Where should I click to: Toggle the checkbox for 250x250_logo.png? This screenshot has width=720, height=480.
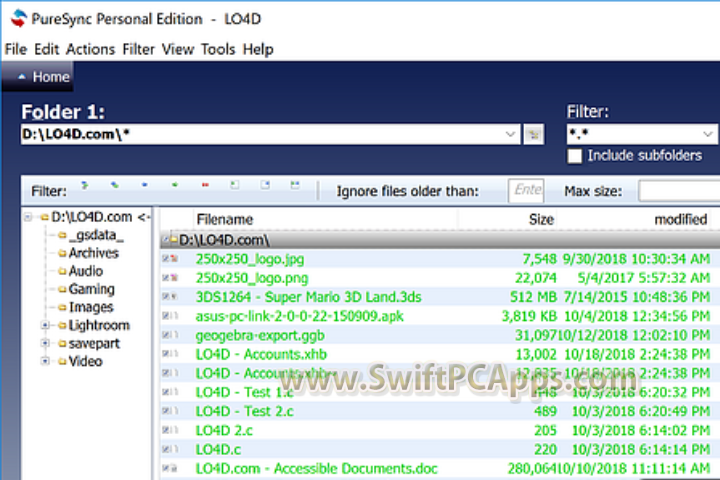pos(166,278)
